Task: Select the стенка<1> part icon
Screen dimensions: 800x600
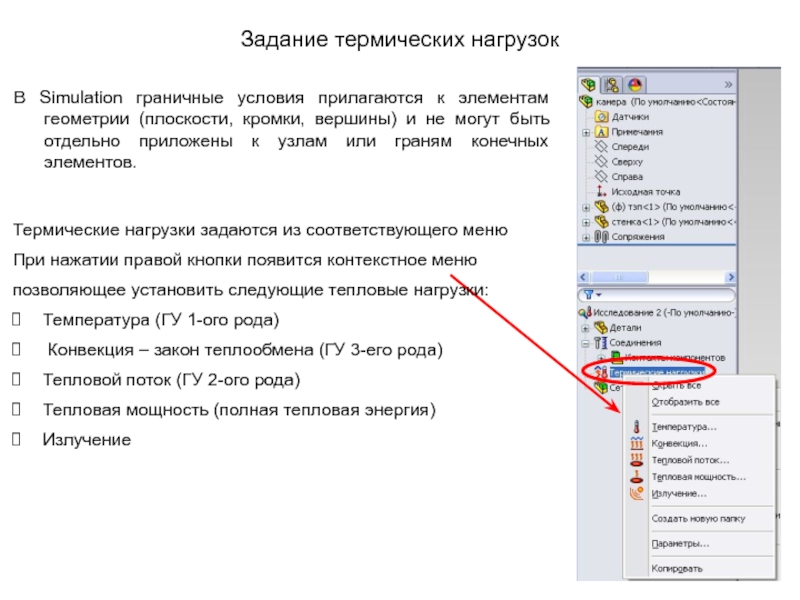Action: pos(602,221)
